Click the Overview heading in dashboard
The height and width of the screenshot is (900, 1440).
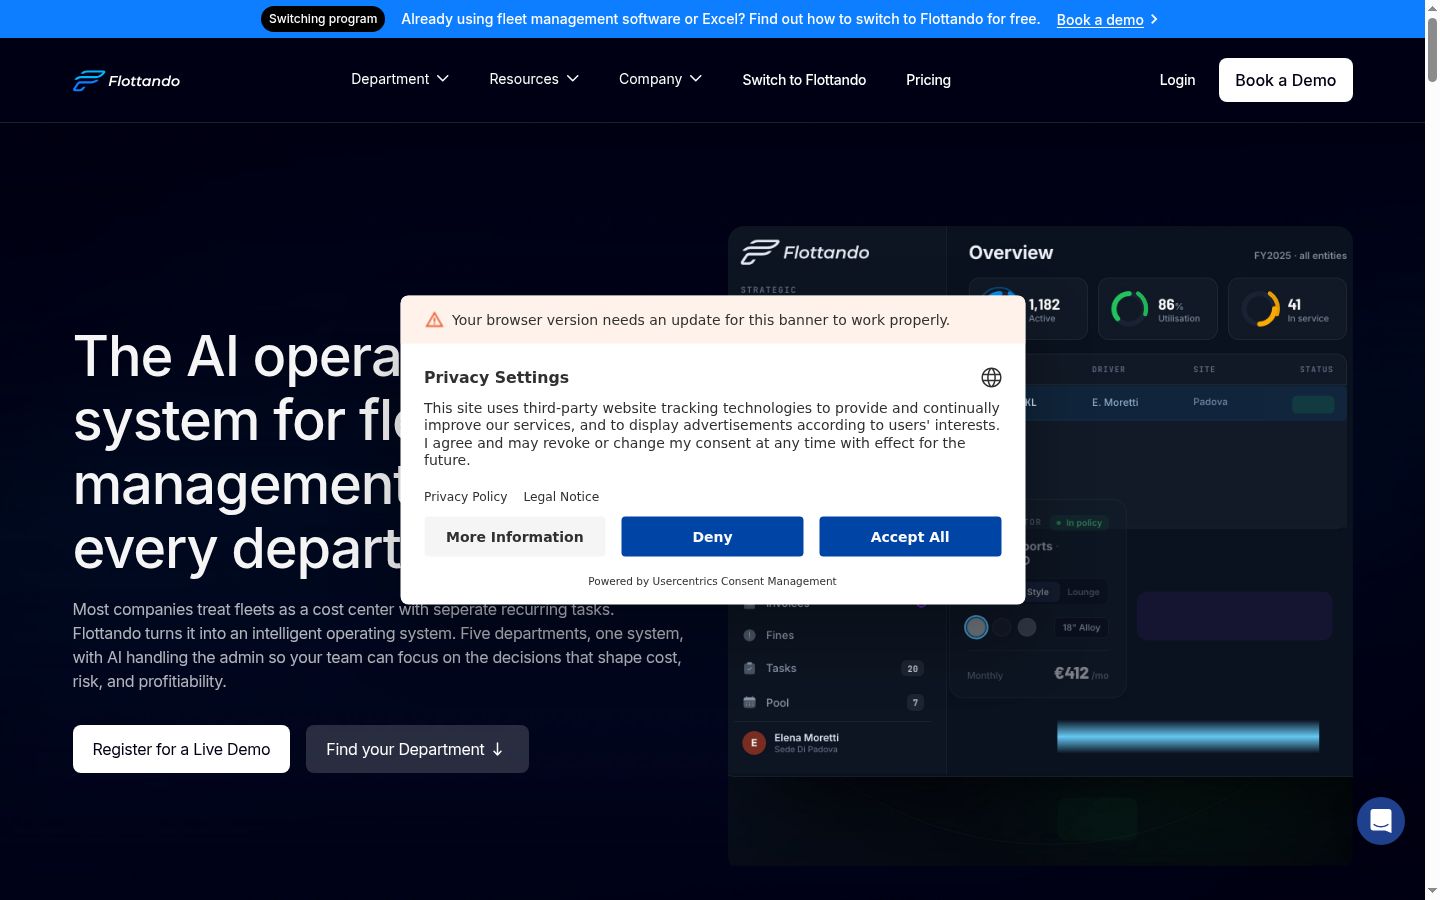(x=1011, y=253)
